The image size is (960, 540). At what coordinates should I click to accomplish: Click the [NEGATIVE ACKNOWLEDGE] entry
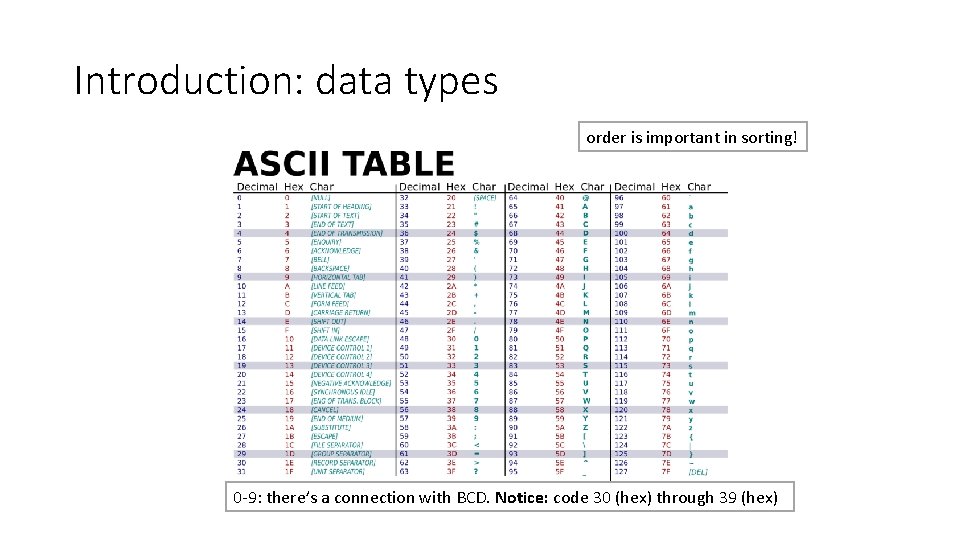point(348,383)
